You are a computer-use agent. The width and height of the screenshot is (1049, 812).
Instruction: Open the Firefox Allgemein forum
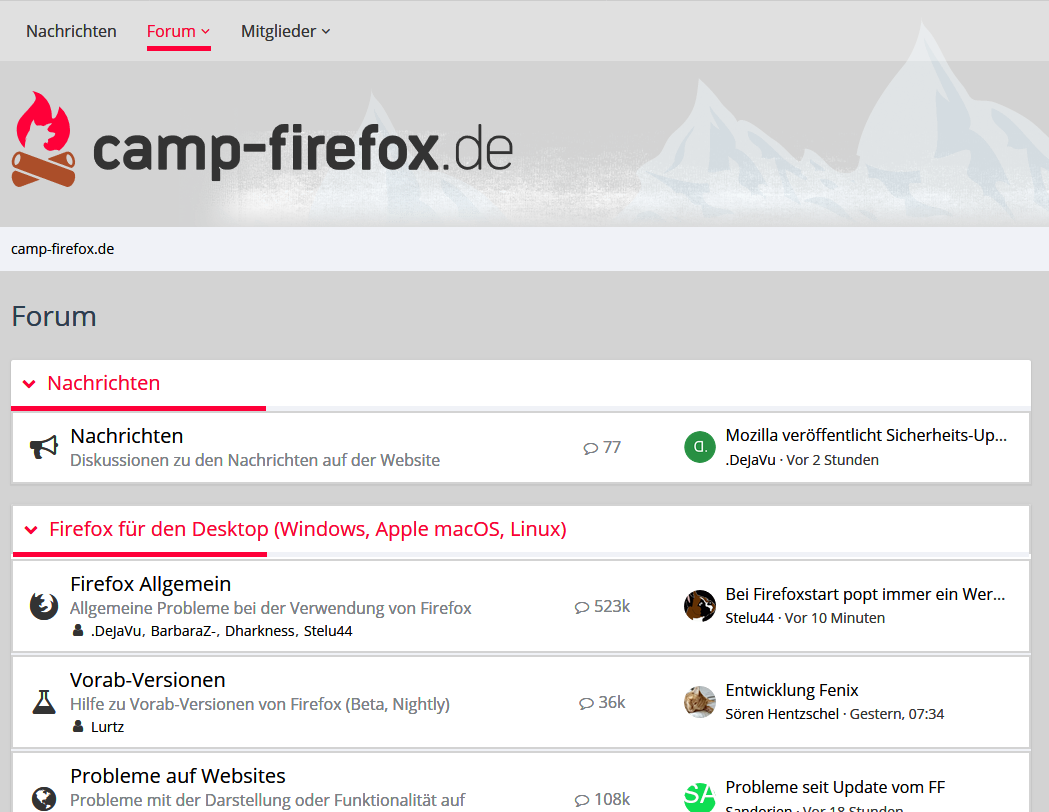click(151, 584)
